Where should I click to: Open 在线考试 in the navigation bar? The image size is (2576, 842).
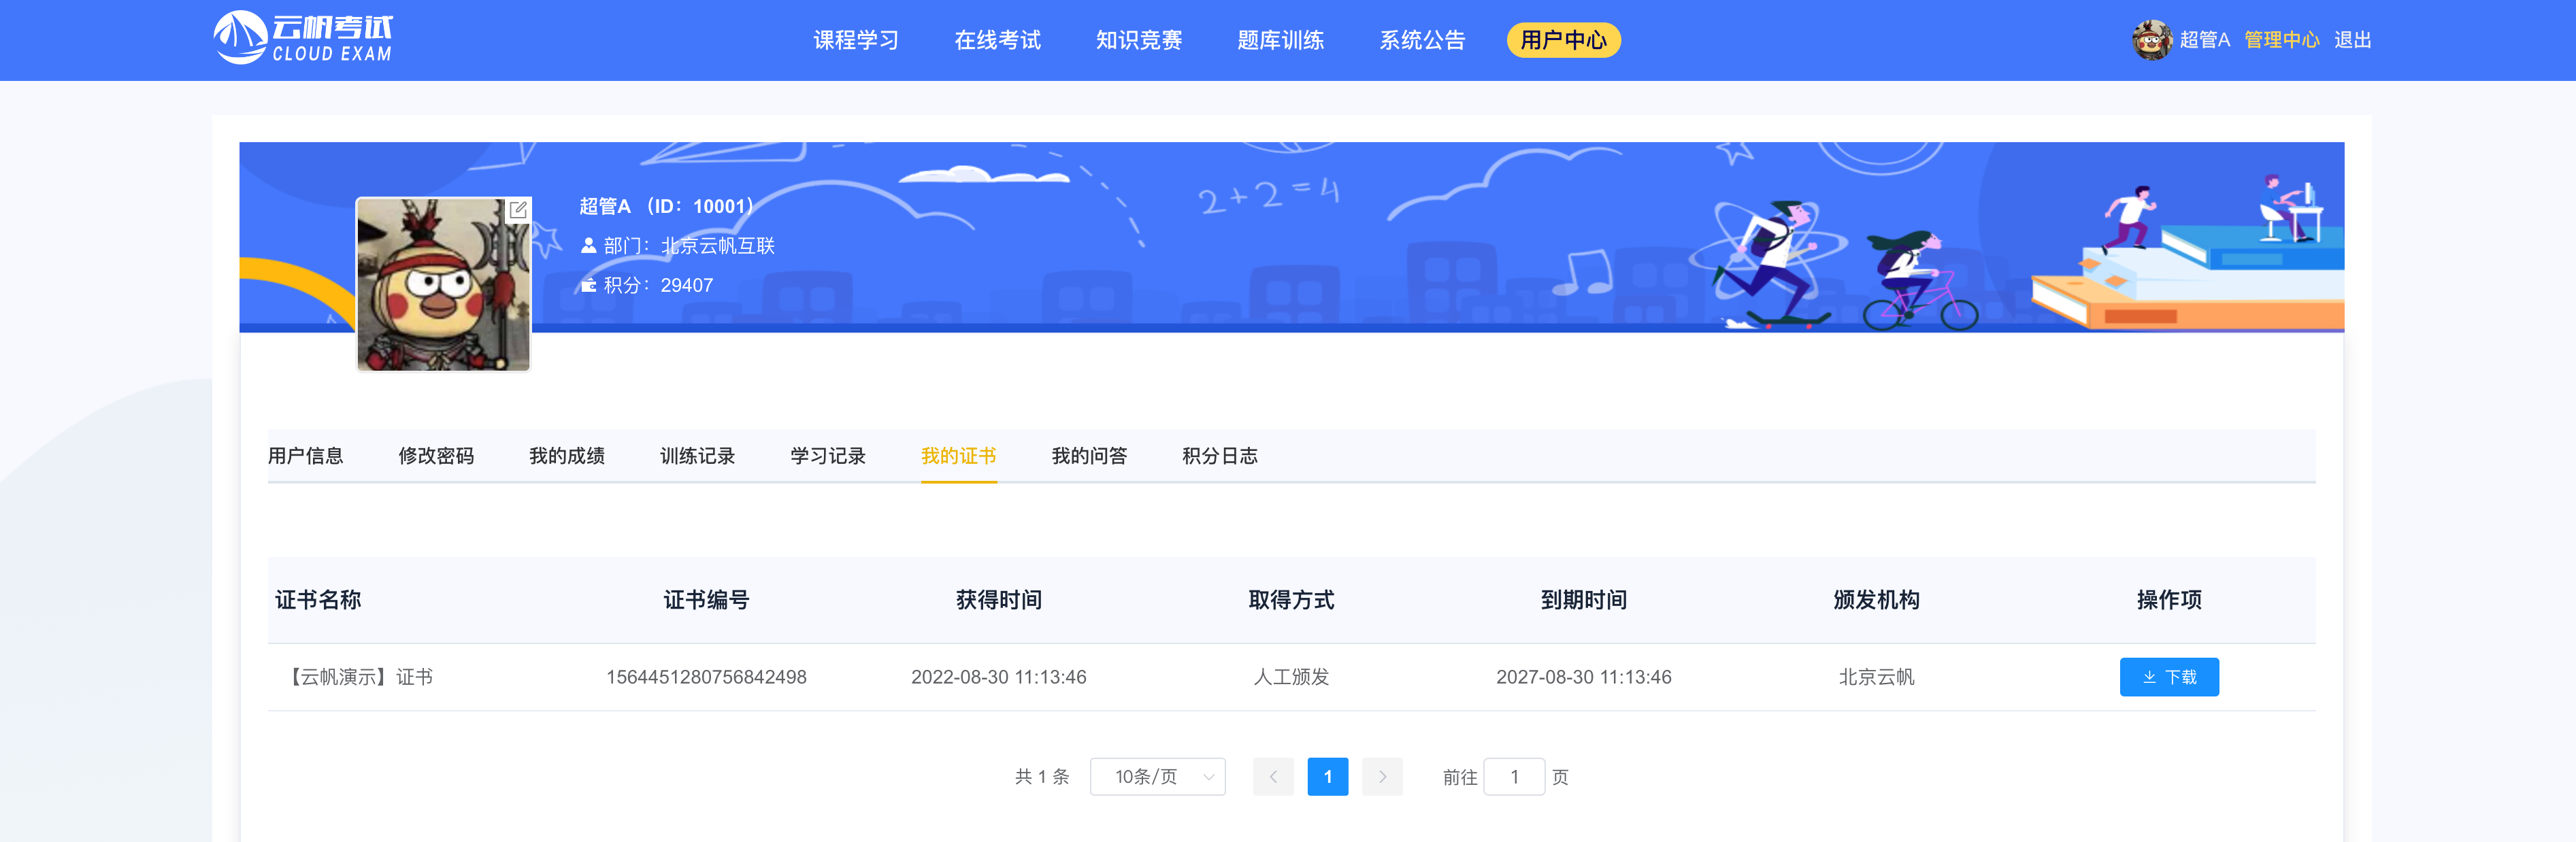point(997,40)
